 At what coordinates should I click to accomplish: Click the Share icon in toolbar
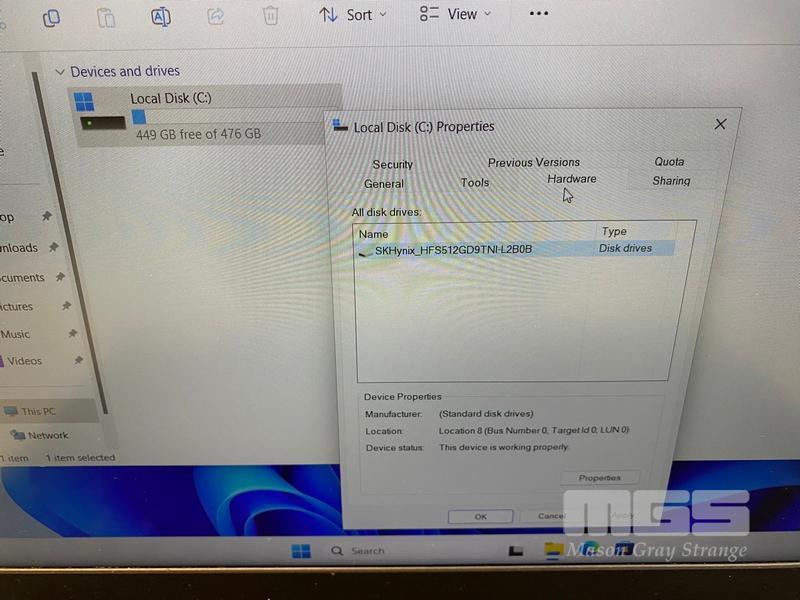click(215, 16)
